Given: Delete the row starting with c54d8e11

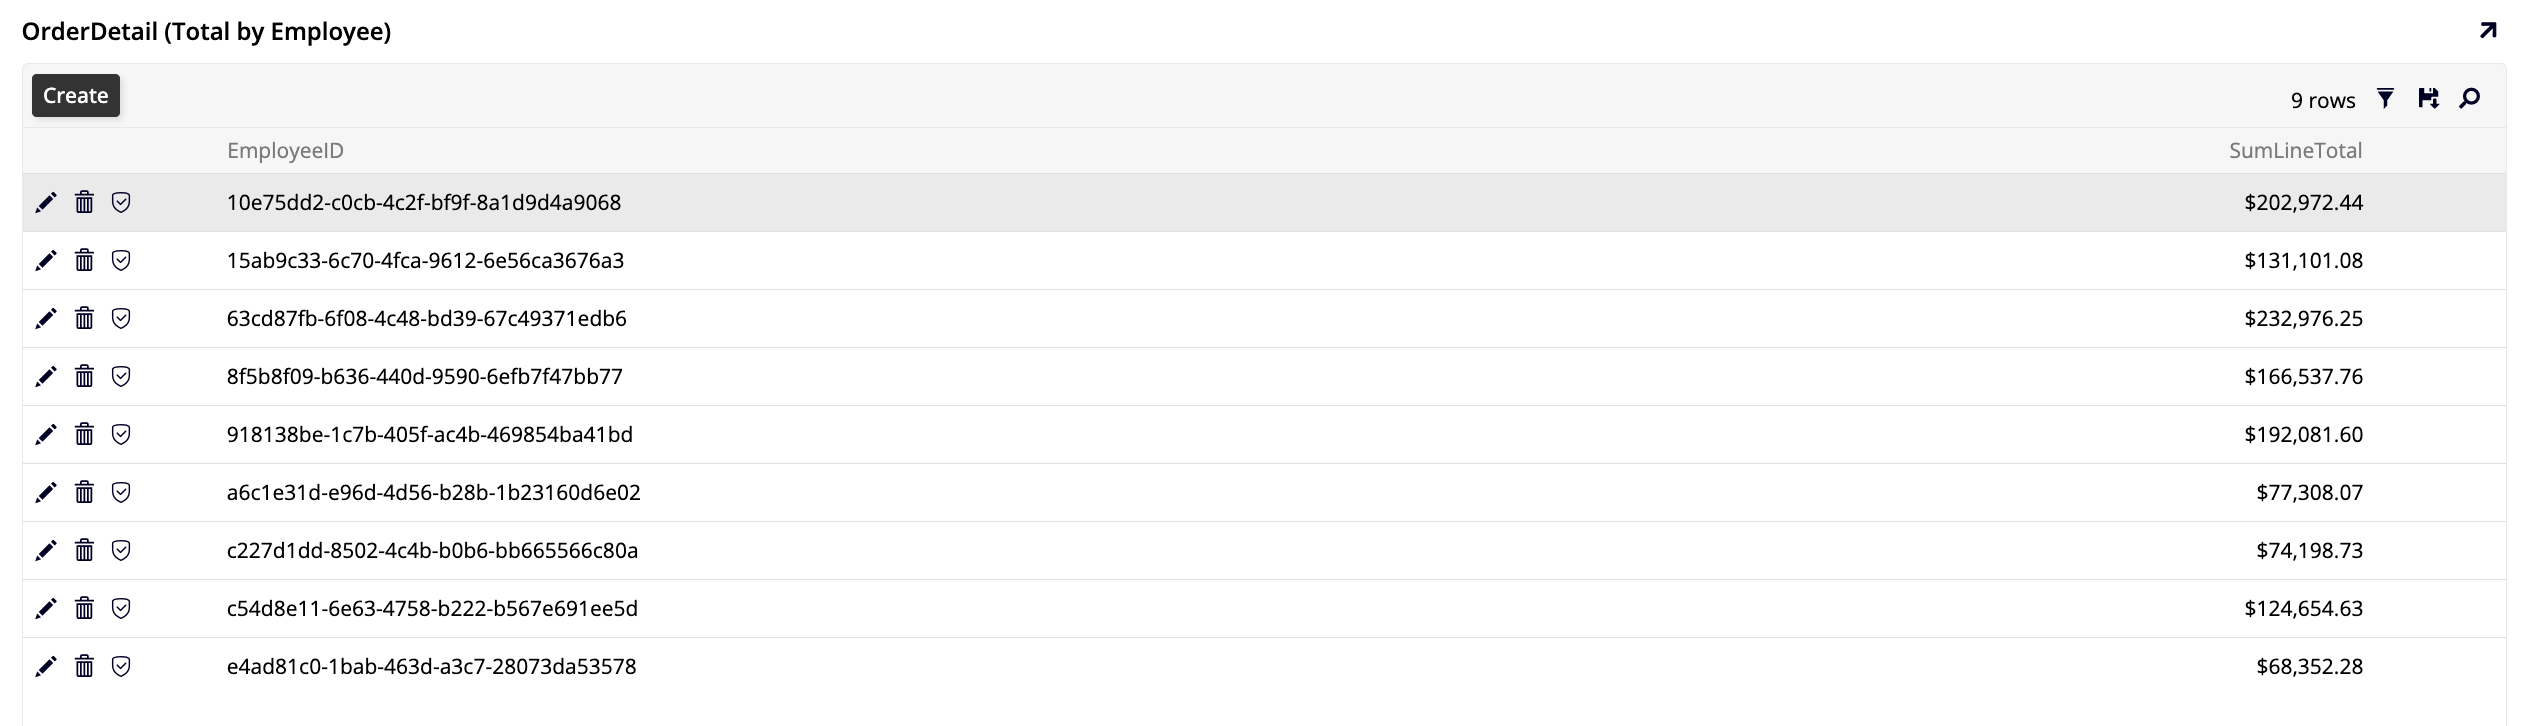Looking at the screenshot, I should click(x=84, y=609).
